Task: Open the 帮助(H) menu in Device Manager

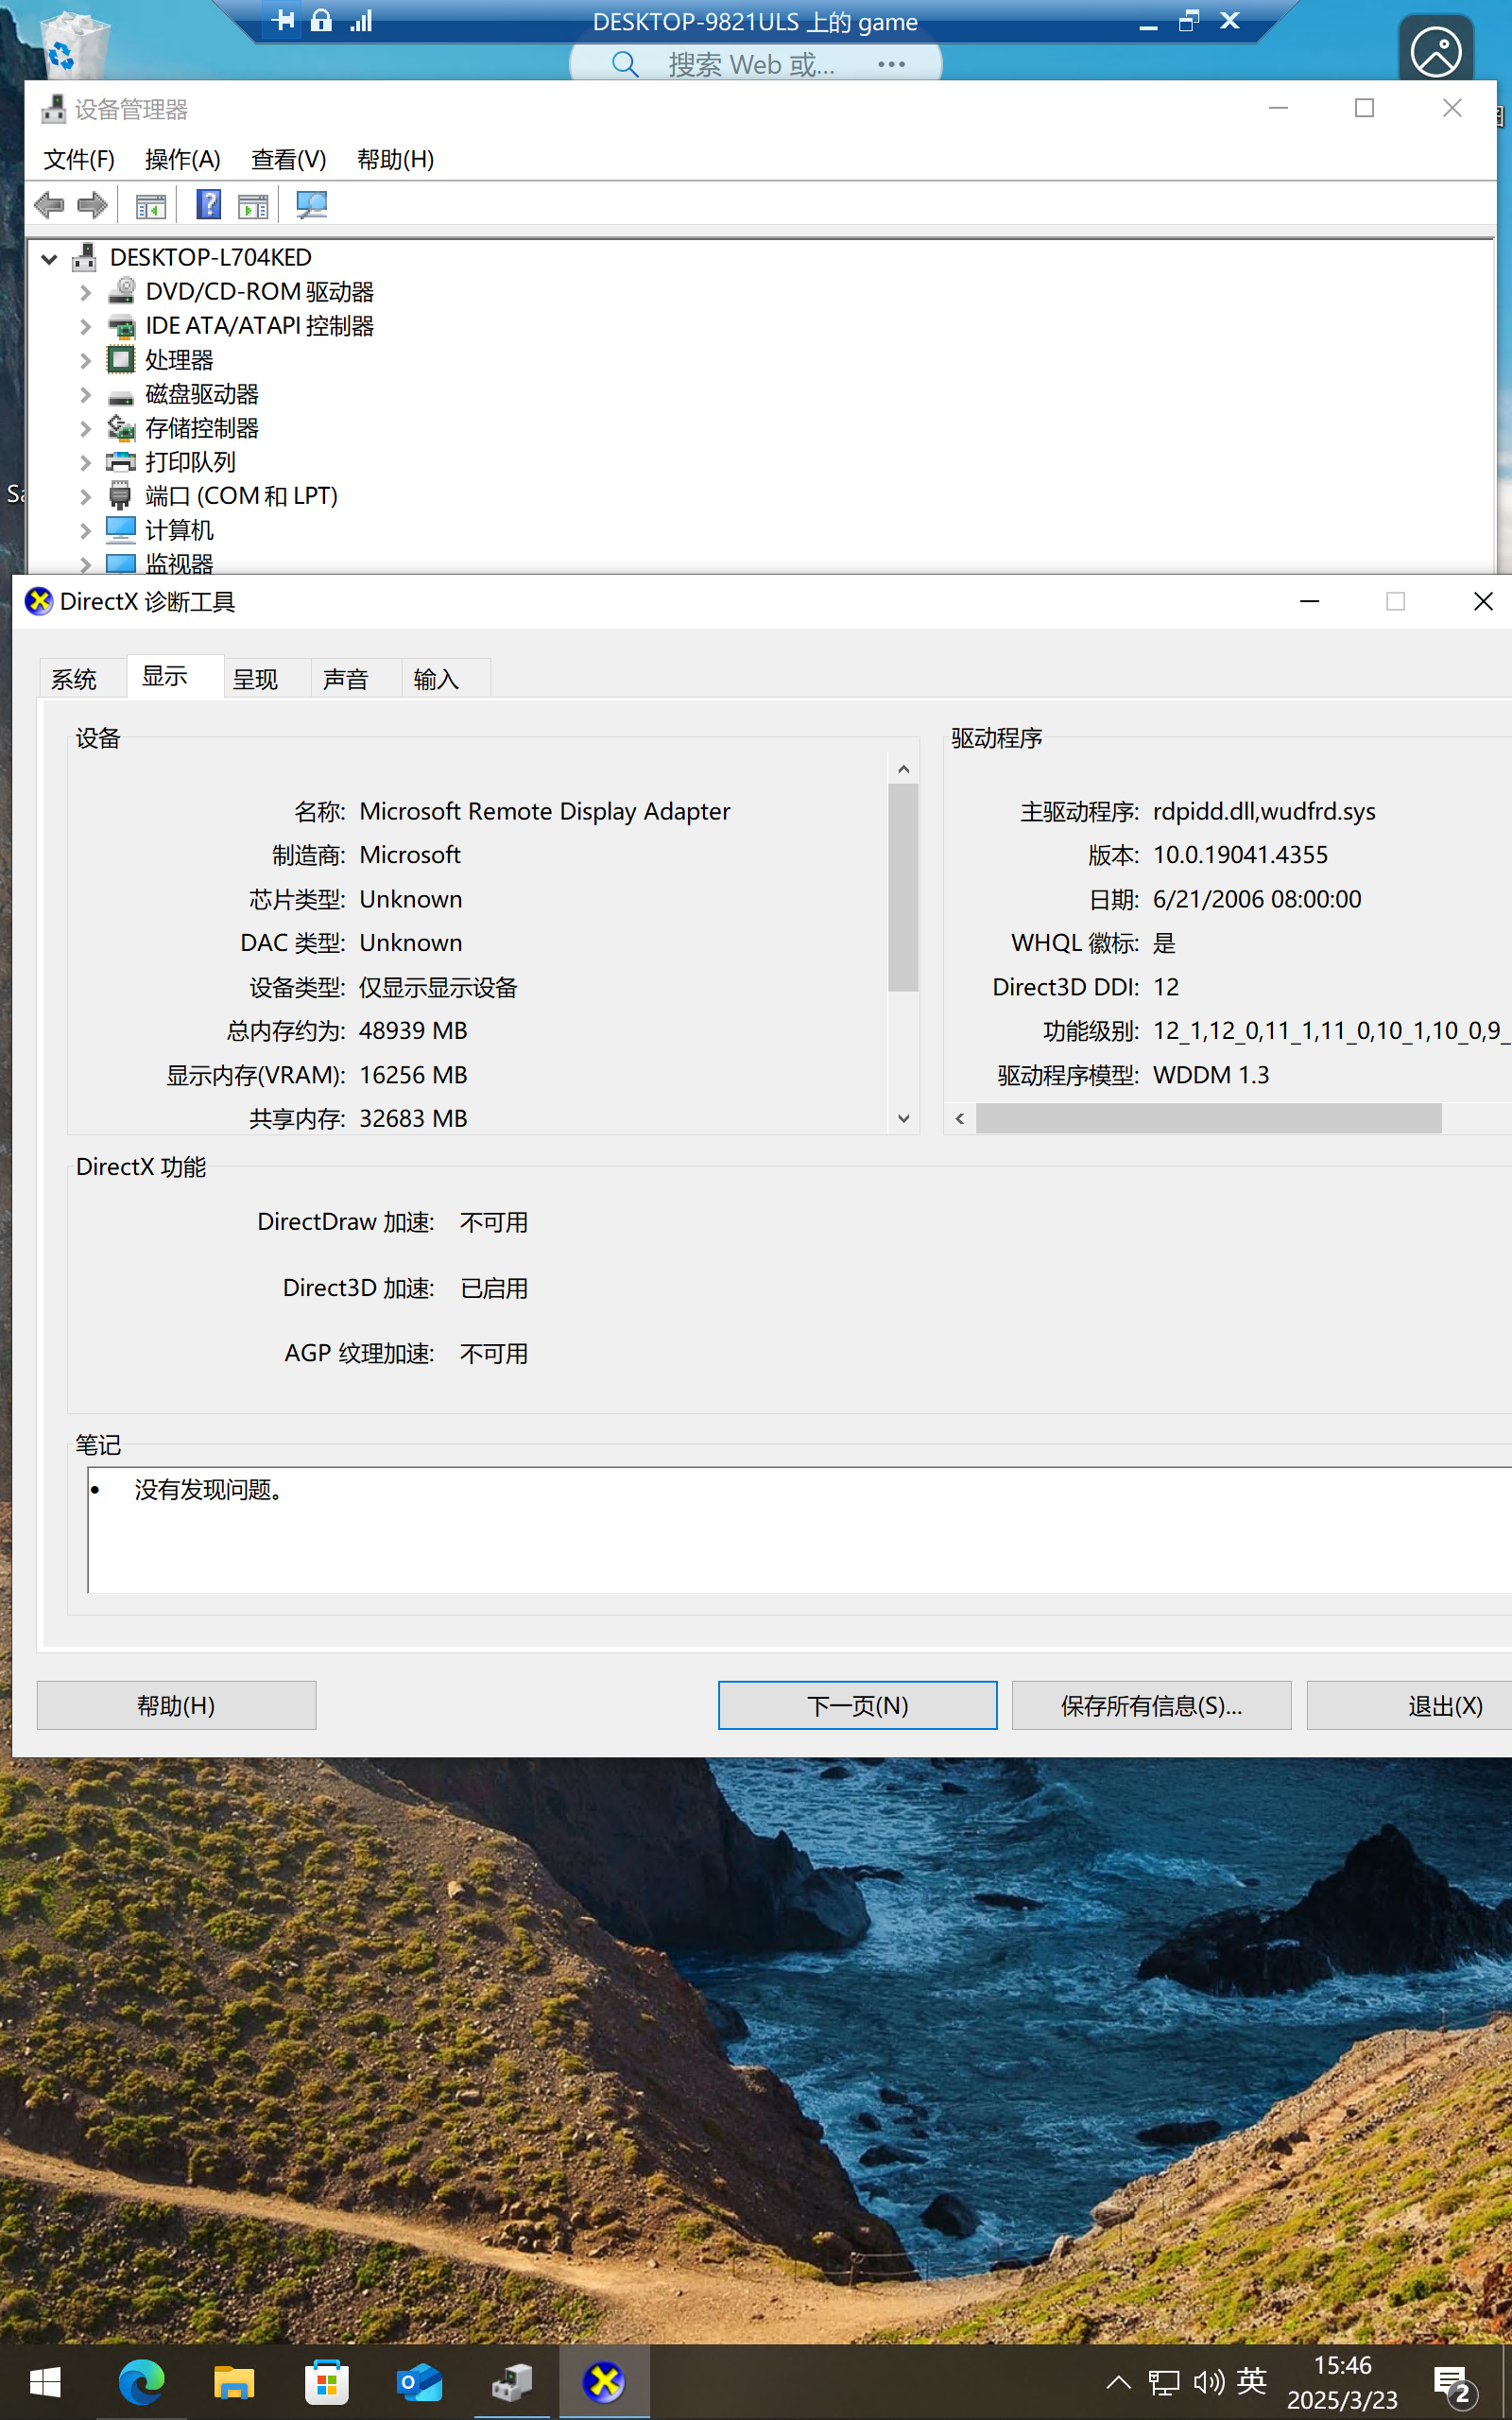Action: point(395,159)
